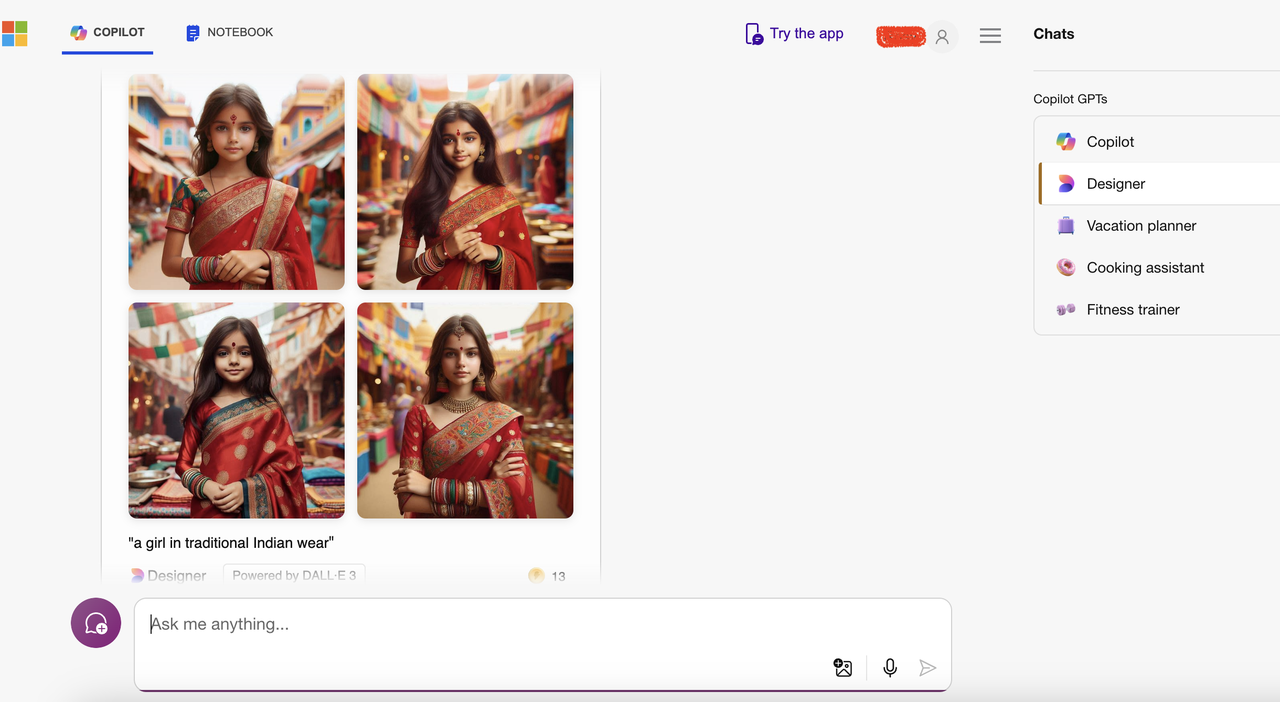Viewport: 1280px width, 702px height.
Task: Switch to the NOTEBOOK tab
Action: [x=229, y=33]
